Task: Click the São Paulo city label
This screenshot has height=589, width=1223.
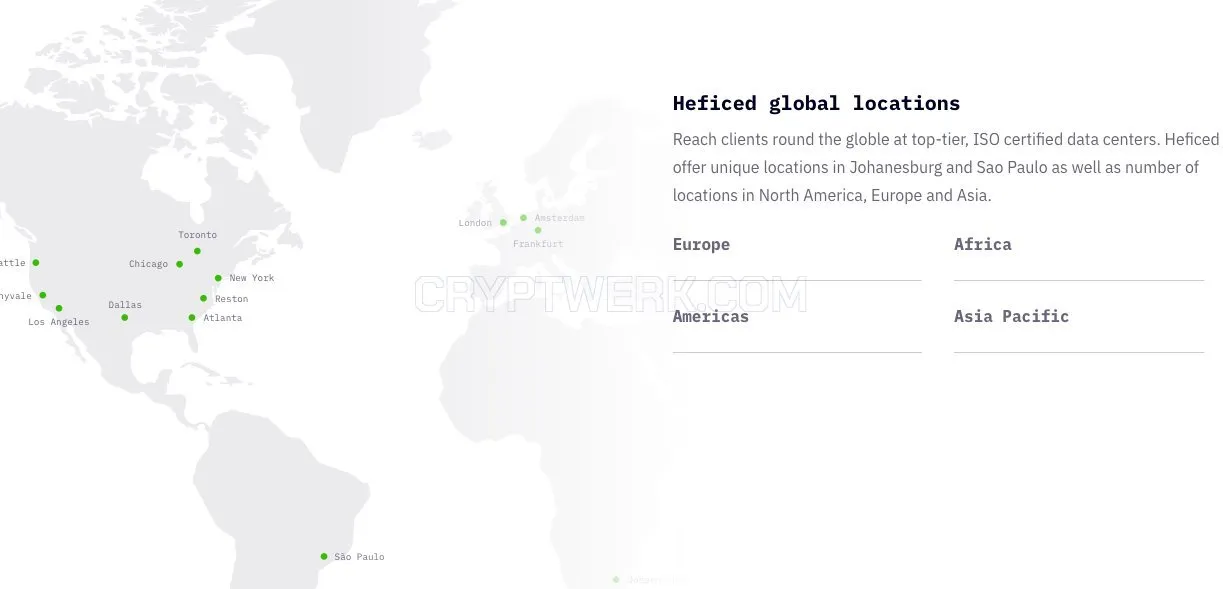Action: point(359,557)
